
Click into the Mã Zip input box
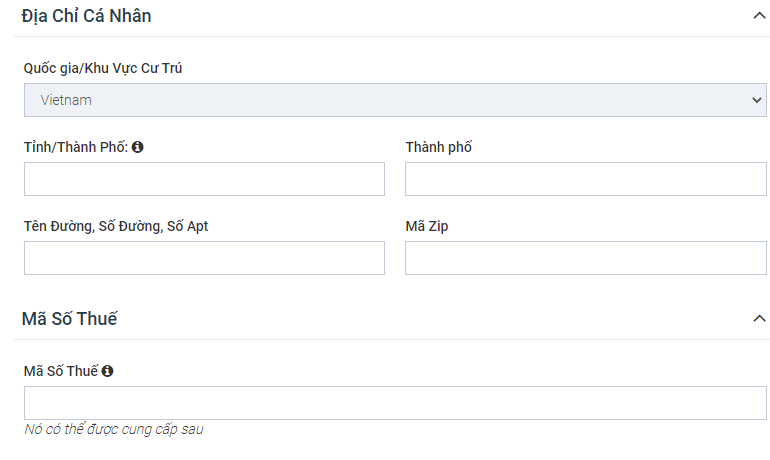click(585, 258)
